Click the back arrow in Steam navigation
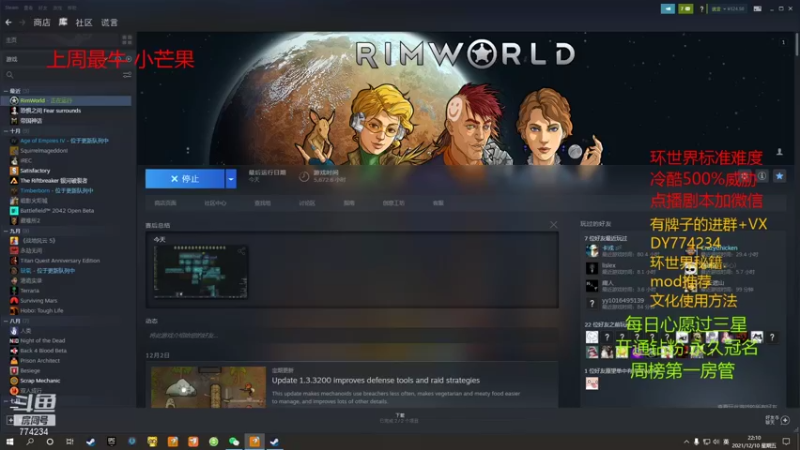This screenshot has width=800, height=450. pyautogui.click(x=8, y=22)
